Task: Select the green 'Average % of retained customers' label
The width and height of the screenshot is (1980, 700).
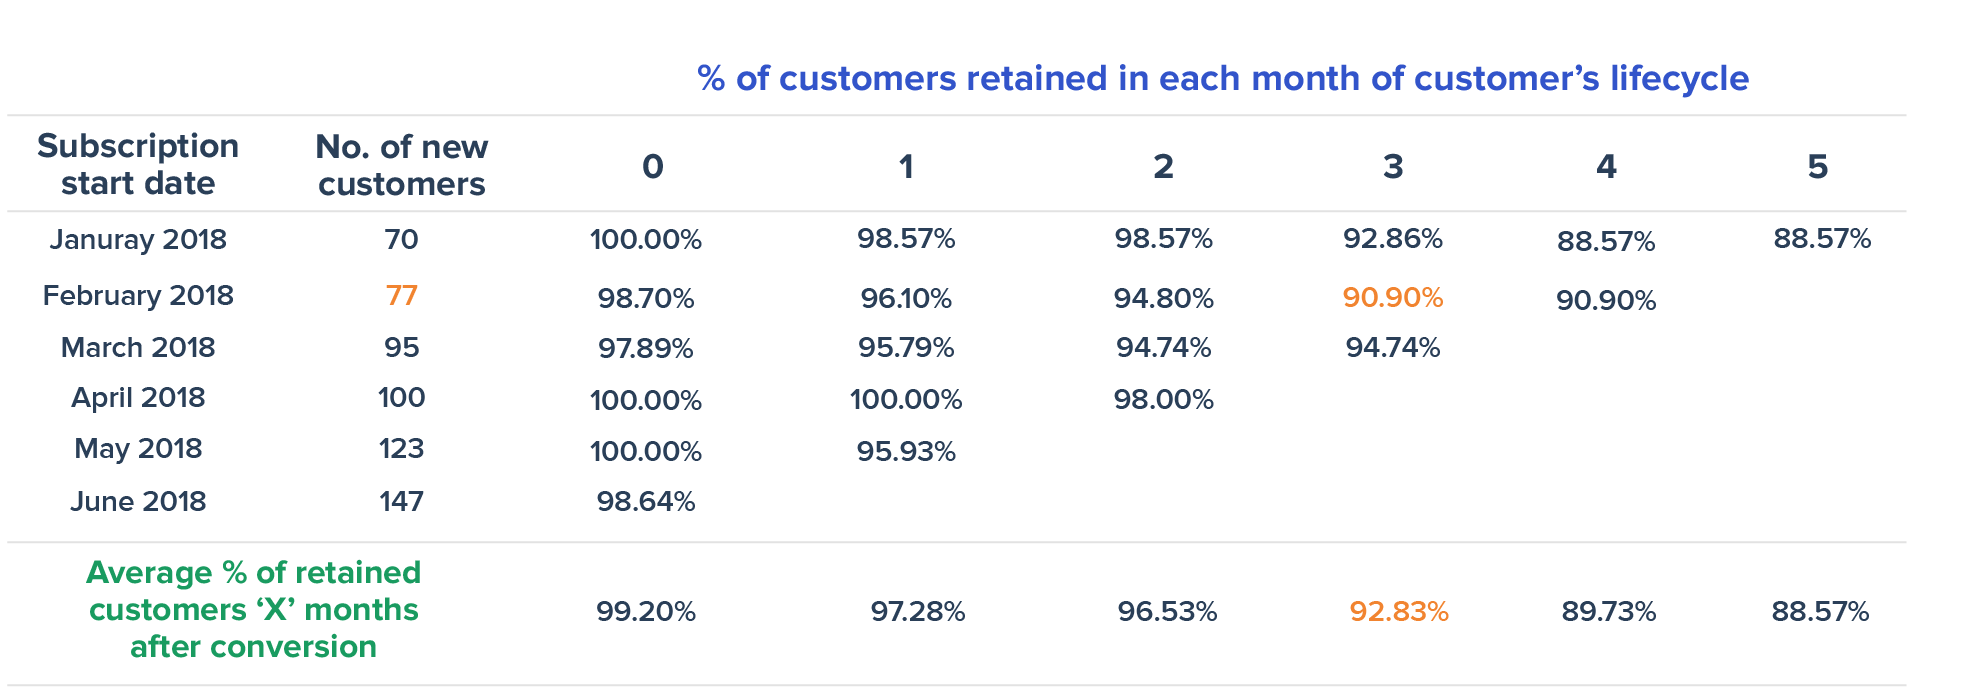Action: click(253, 610)
